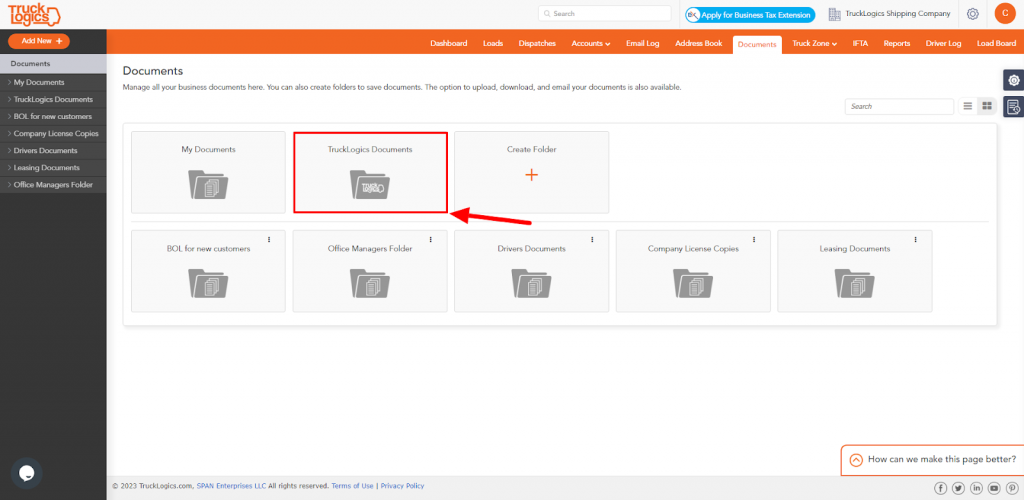Select the Documents sidebar header
The width and height of the screenshot is (1024, 500).
pyautogui.click(x=53, y=64)
